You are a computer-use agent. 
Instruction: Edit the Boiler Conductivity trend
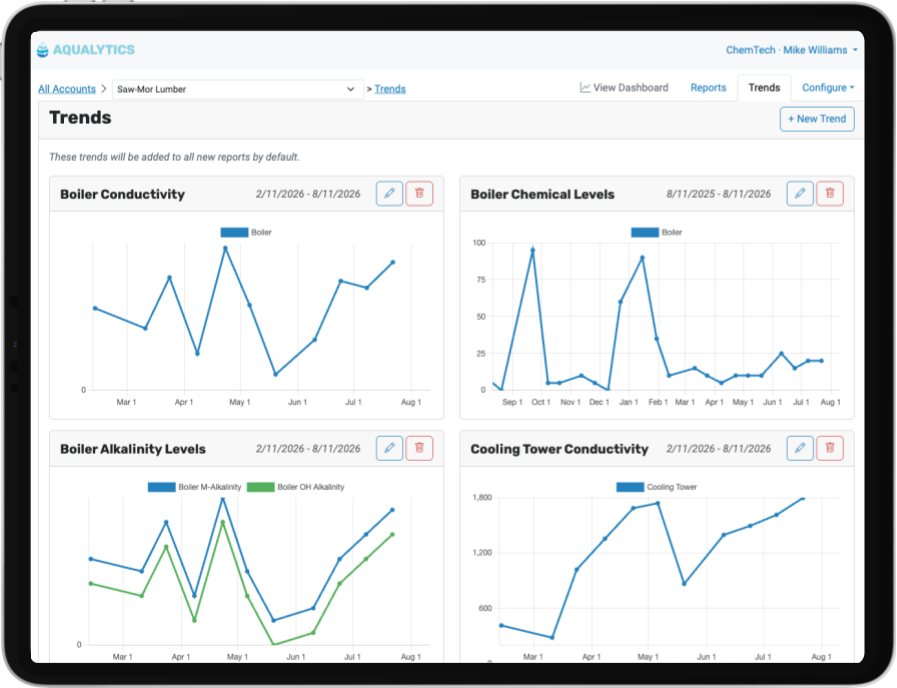[x=389, y=193]
